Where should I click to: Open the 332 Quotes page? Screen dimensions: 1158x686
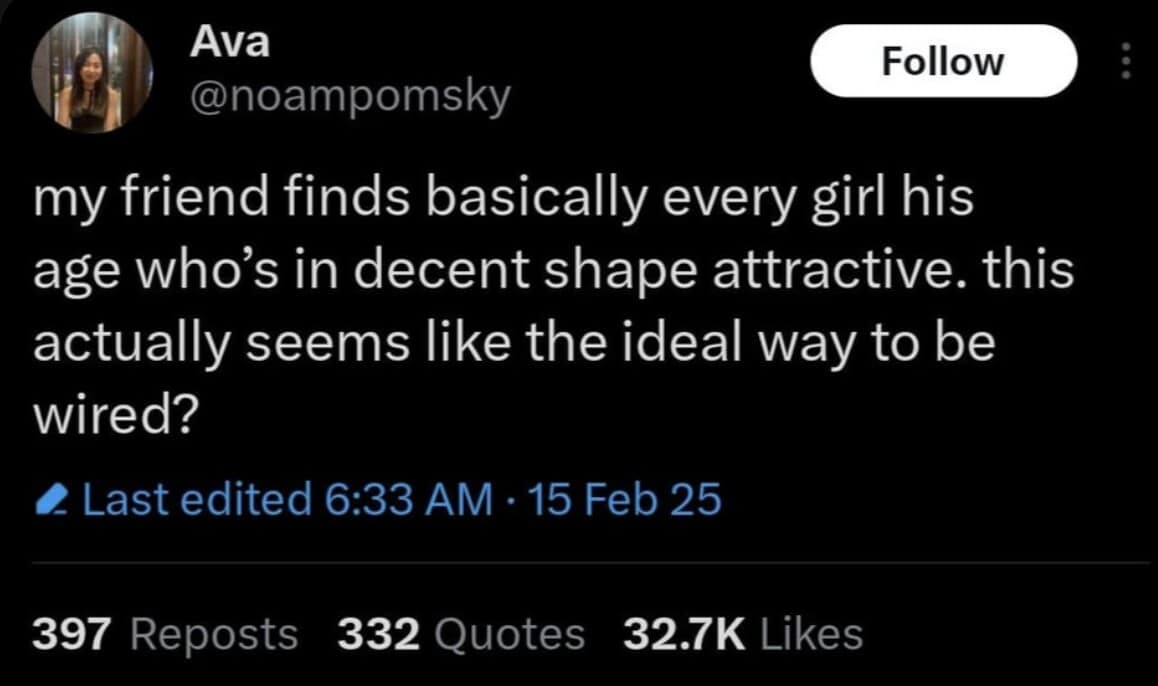(462, 632)
